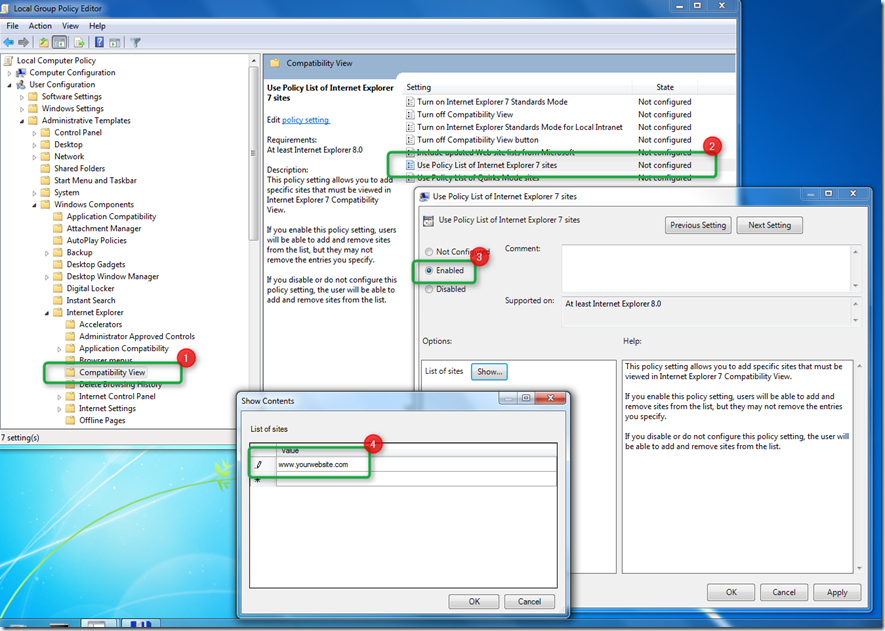
Task: Click the Digital Locker folder icon
Action: point(58,288)
